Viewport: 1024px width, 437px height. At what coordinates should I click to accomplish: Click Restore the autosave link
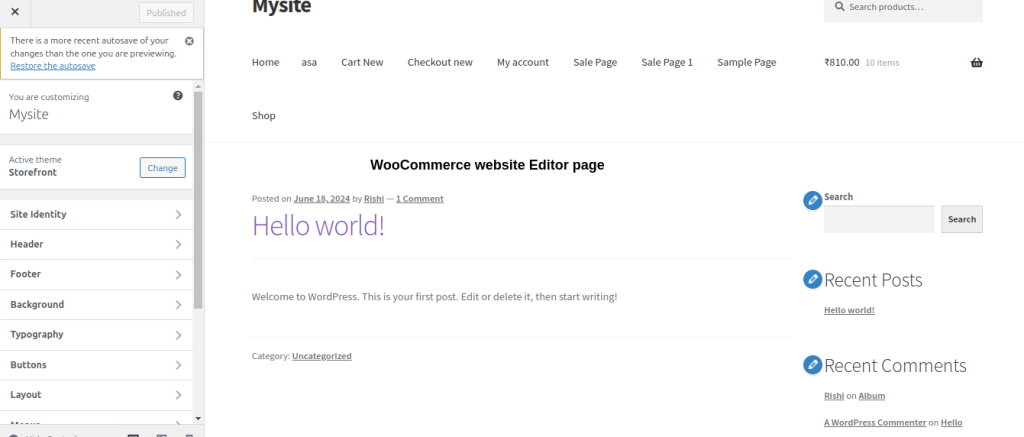(53, 66)
